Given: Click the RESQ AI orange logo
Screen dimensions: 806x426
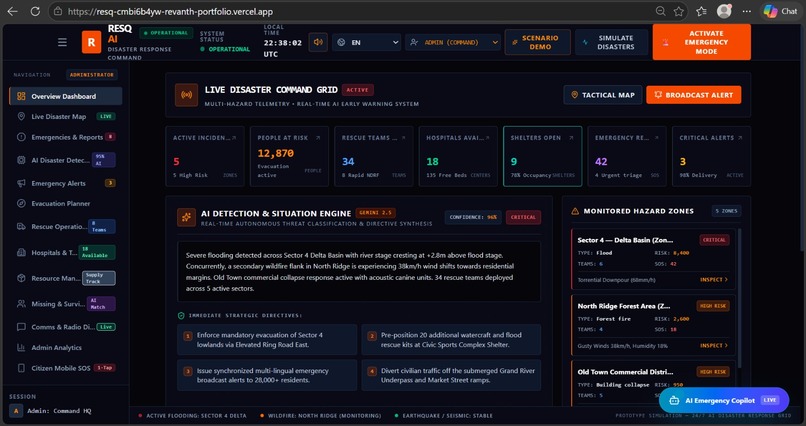Looking at the screenshot, I should pyautogui.click(x=91, y=42).
